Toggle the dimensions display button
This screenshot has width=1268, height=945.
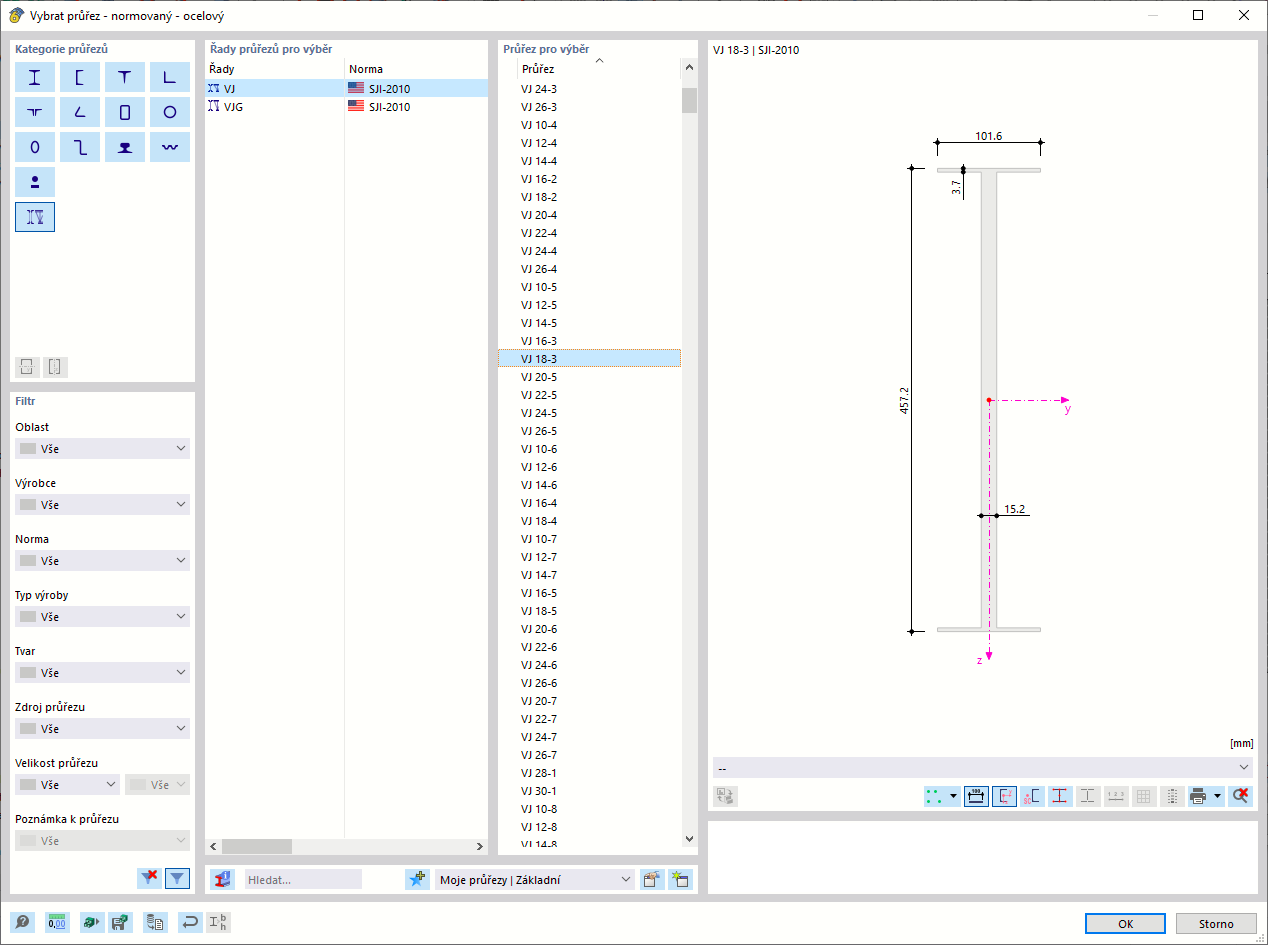976,797
